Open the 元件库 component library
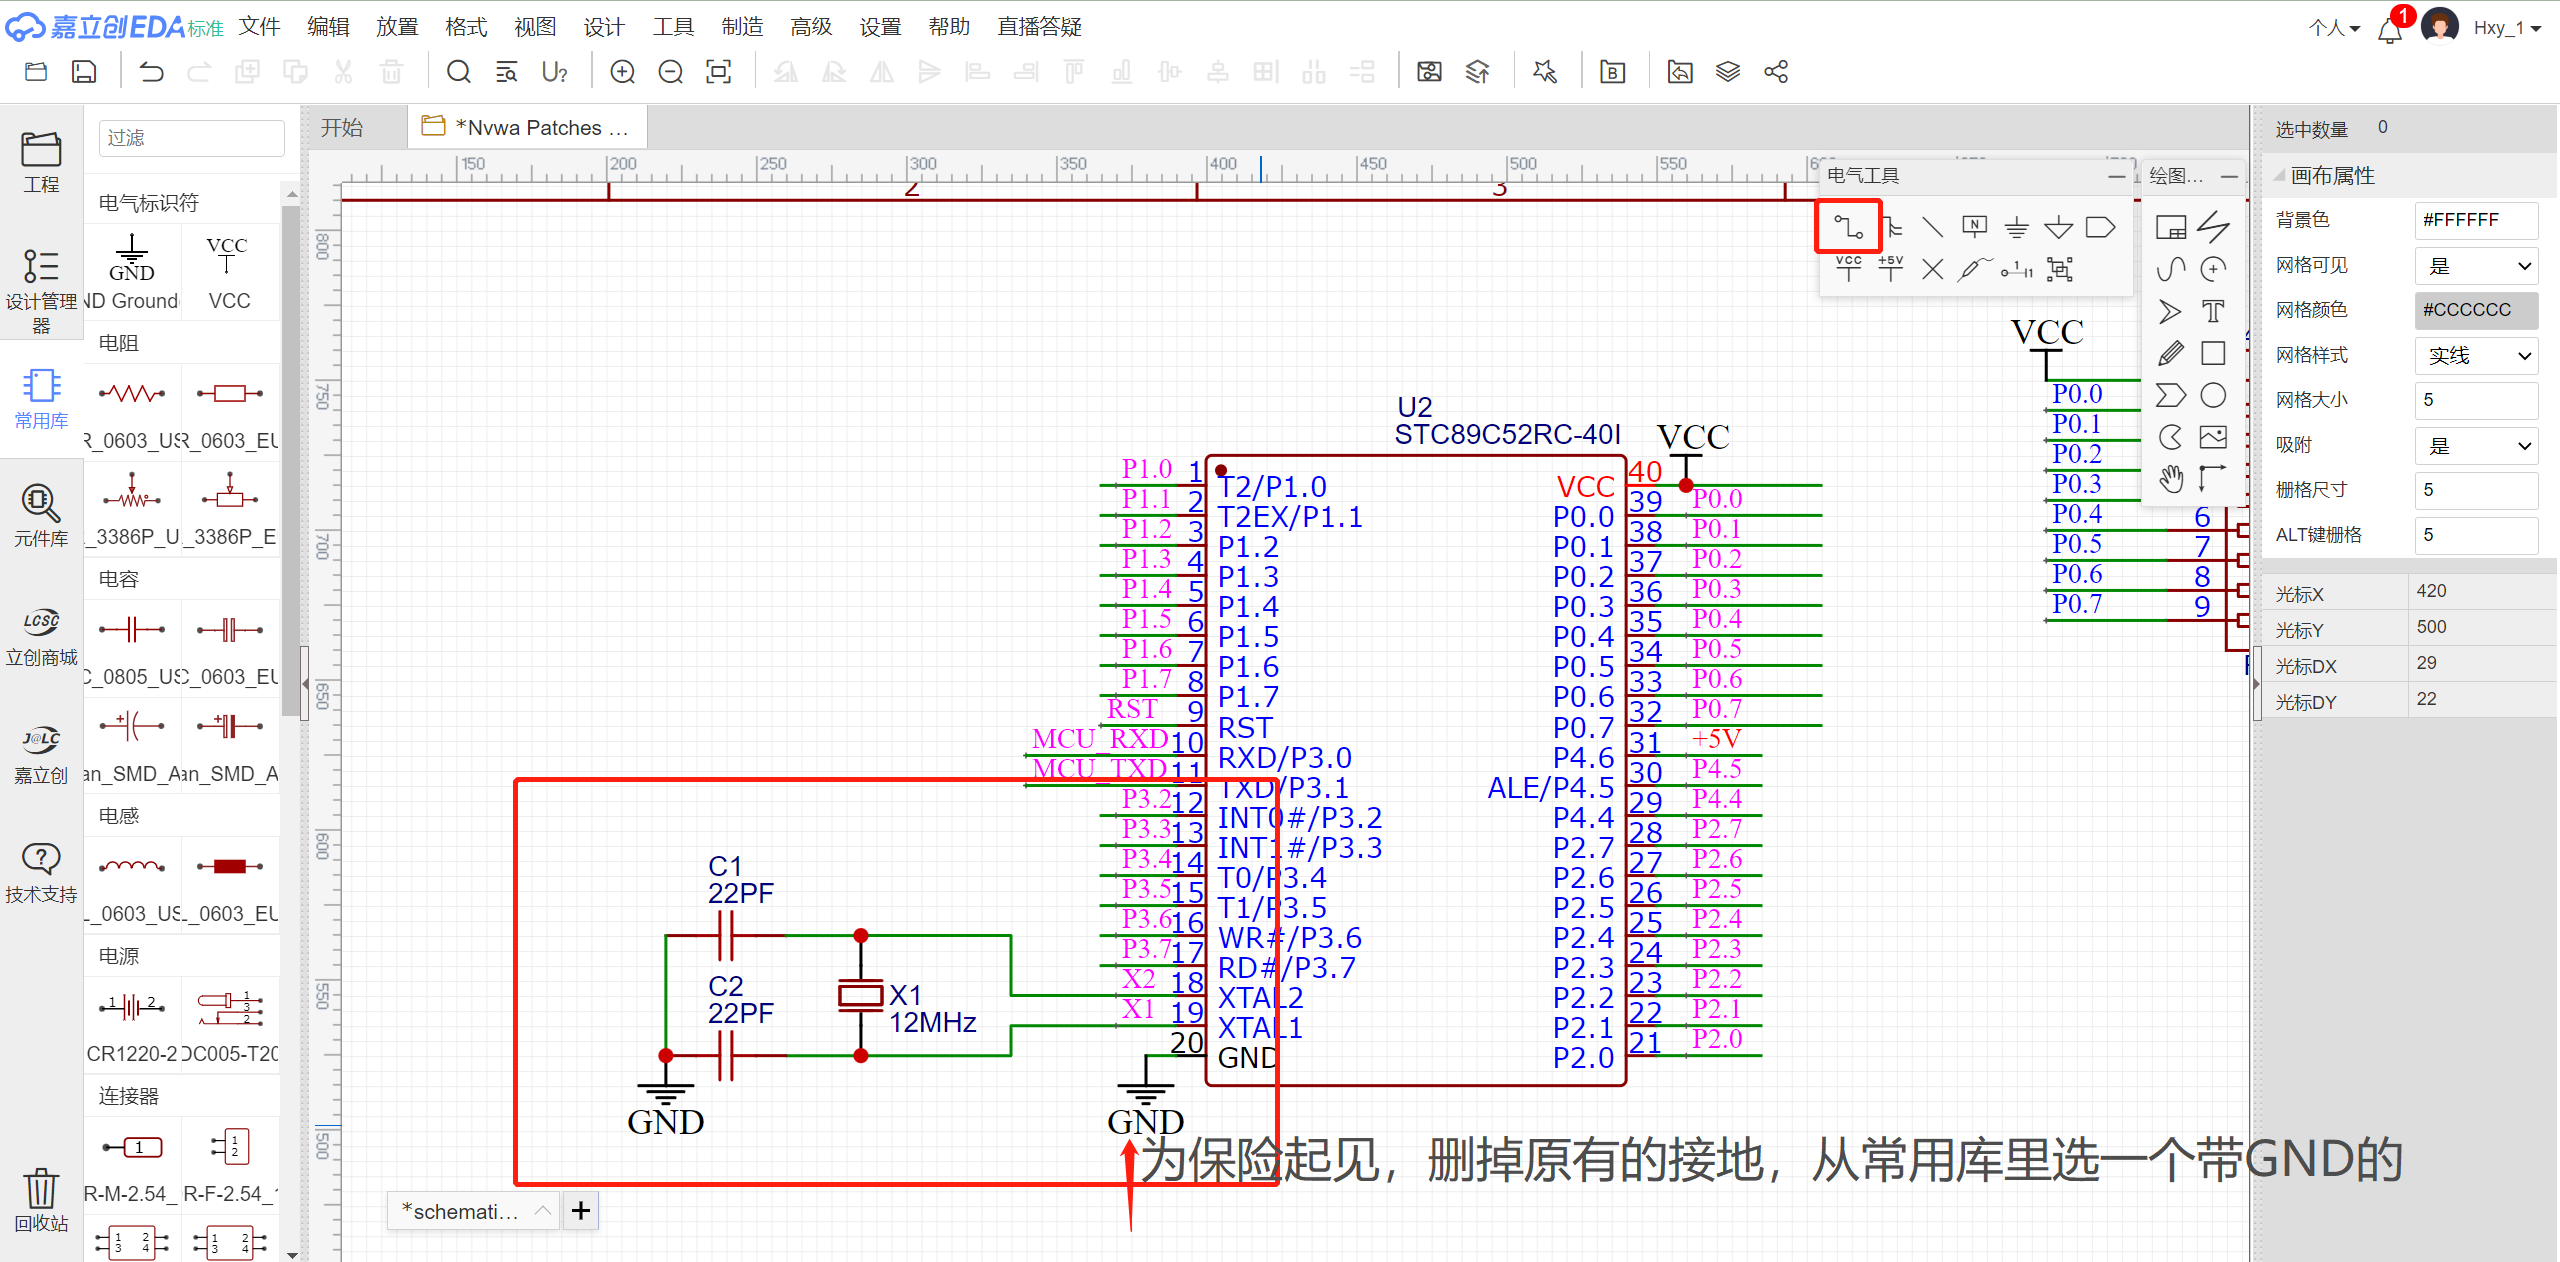 point(41,514)
